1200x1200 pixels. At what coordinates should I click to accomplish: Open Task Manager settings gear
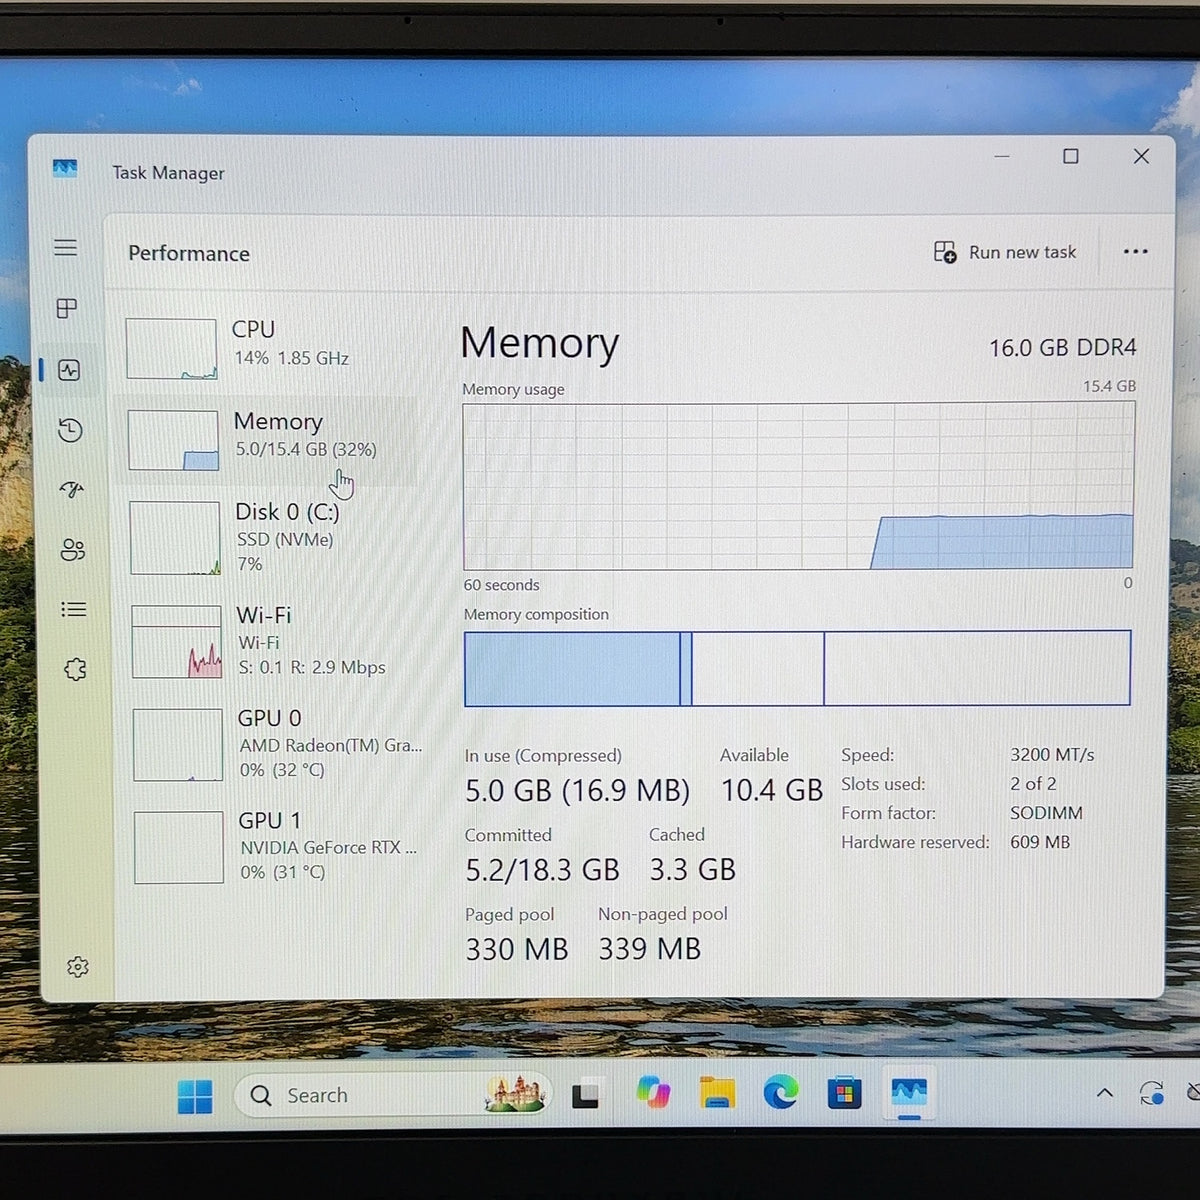78,966
